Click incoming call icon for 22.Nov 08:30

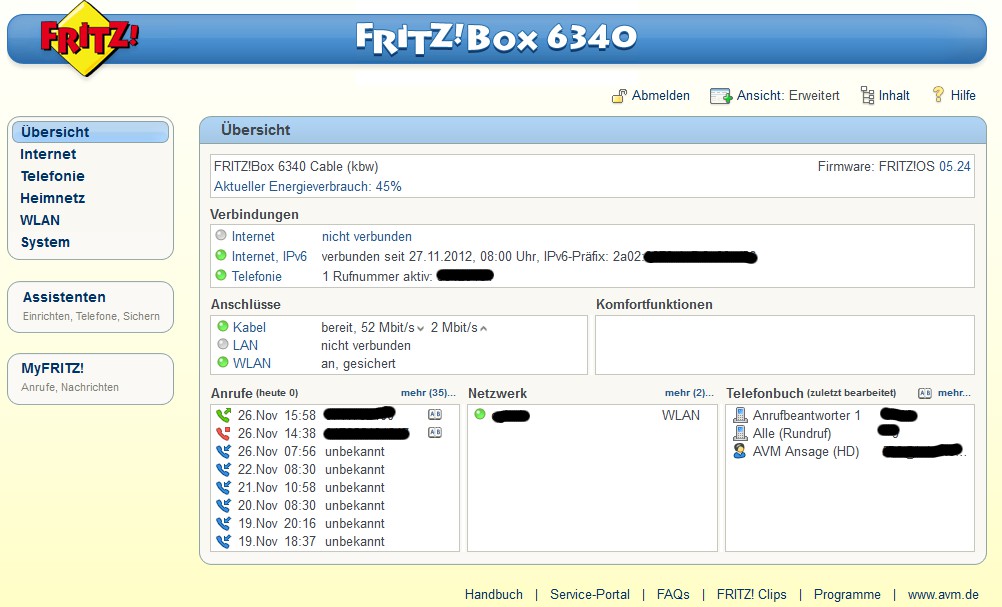pos(223,469)
